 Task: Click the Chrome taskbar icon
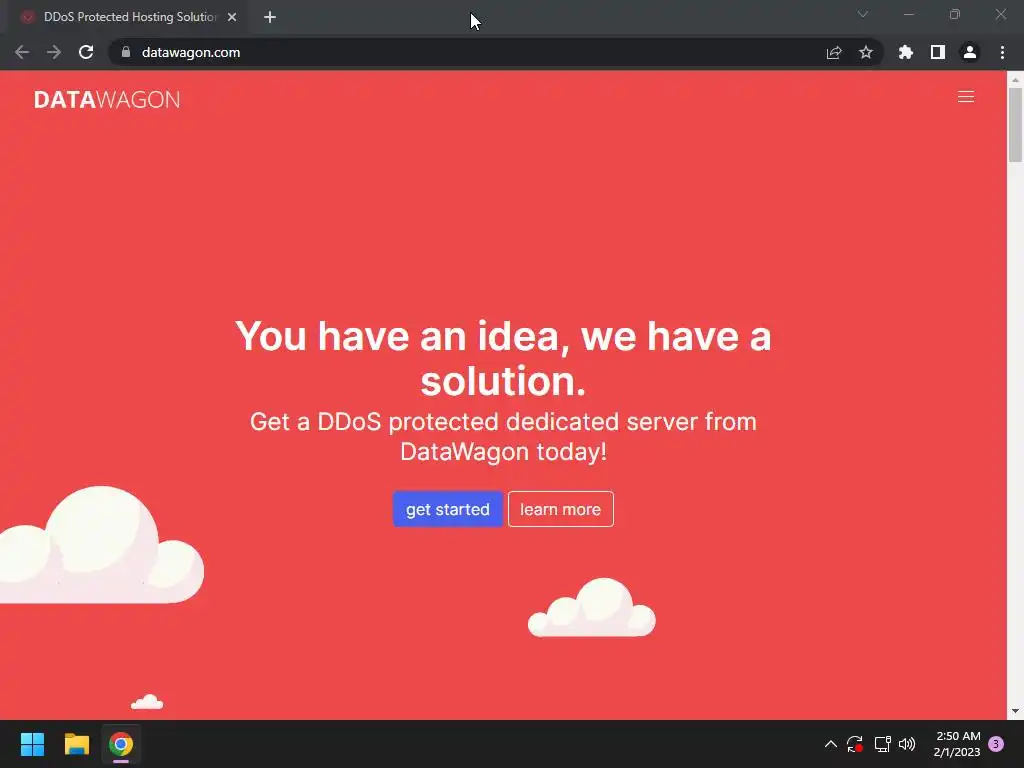(x=121, y=744)
